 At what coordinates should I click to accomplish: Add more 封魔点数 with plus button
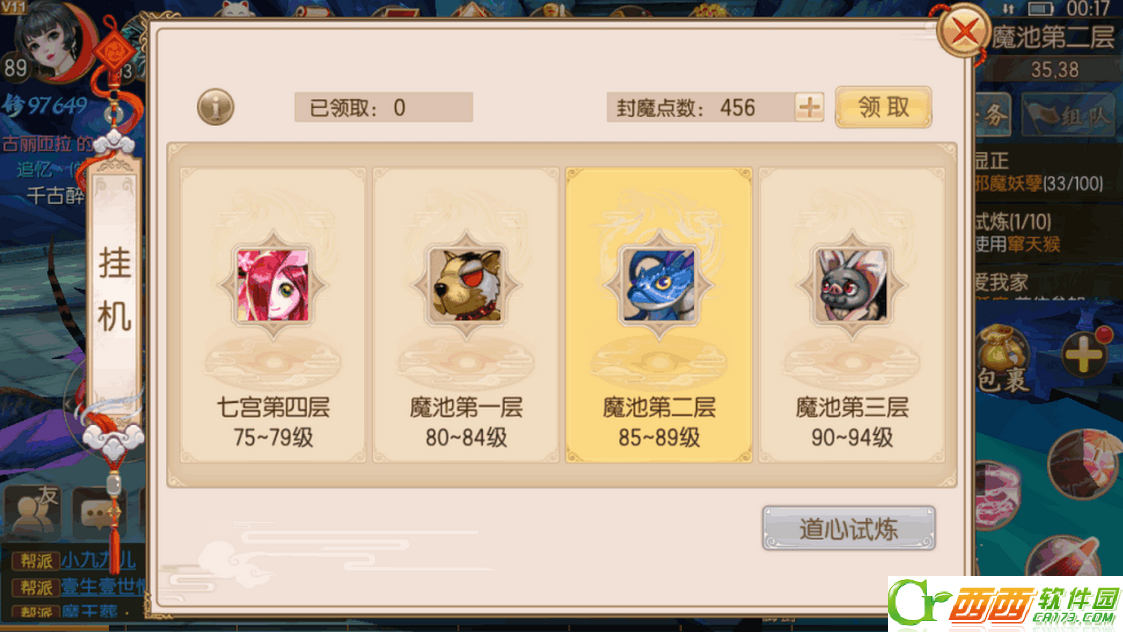point(809,107)
